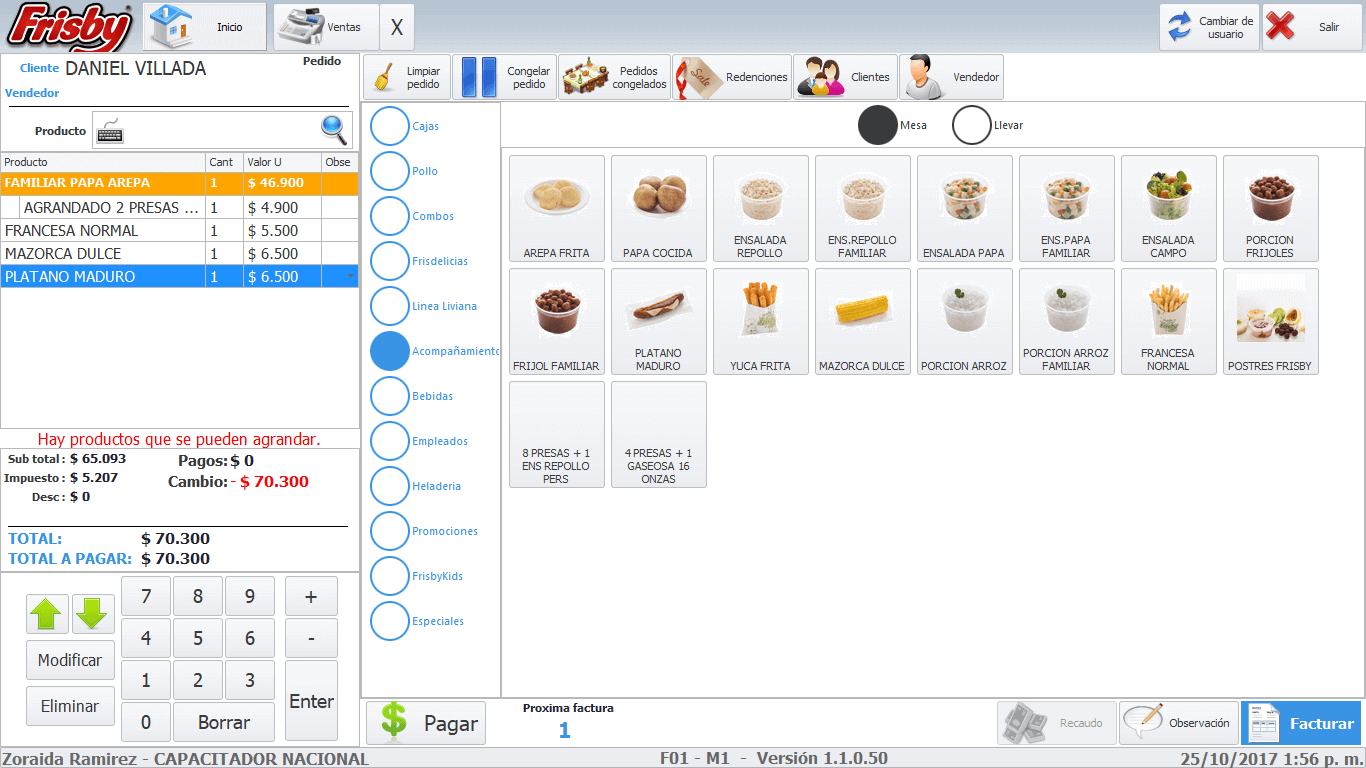Click the on-screen keyboard icon

[x=109, y=131]
